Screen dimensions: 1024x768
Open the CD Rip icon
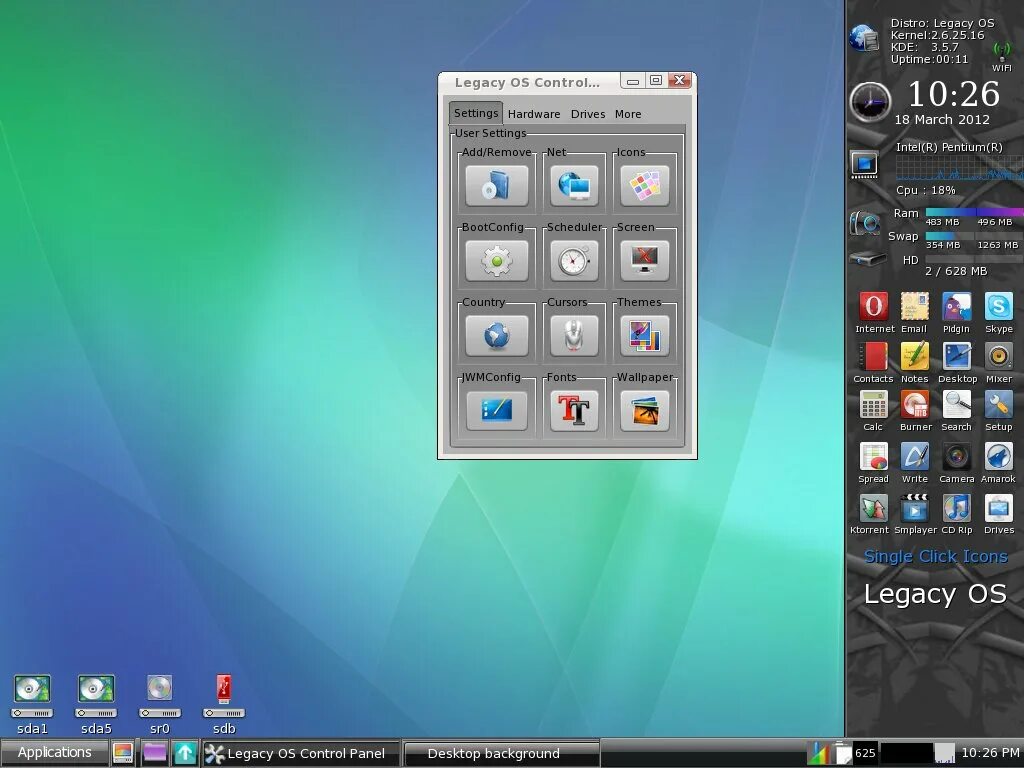point(957,508)
